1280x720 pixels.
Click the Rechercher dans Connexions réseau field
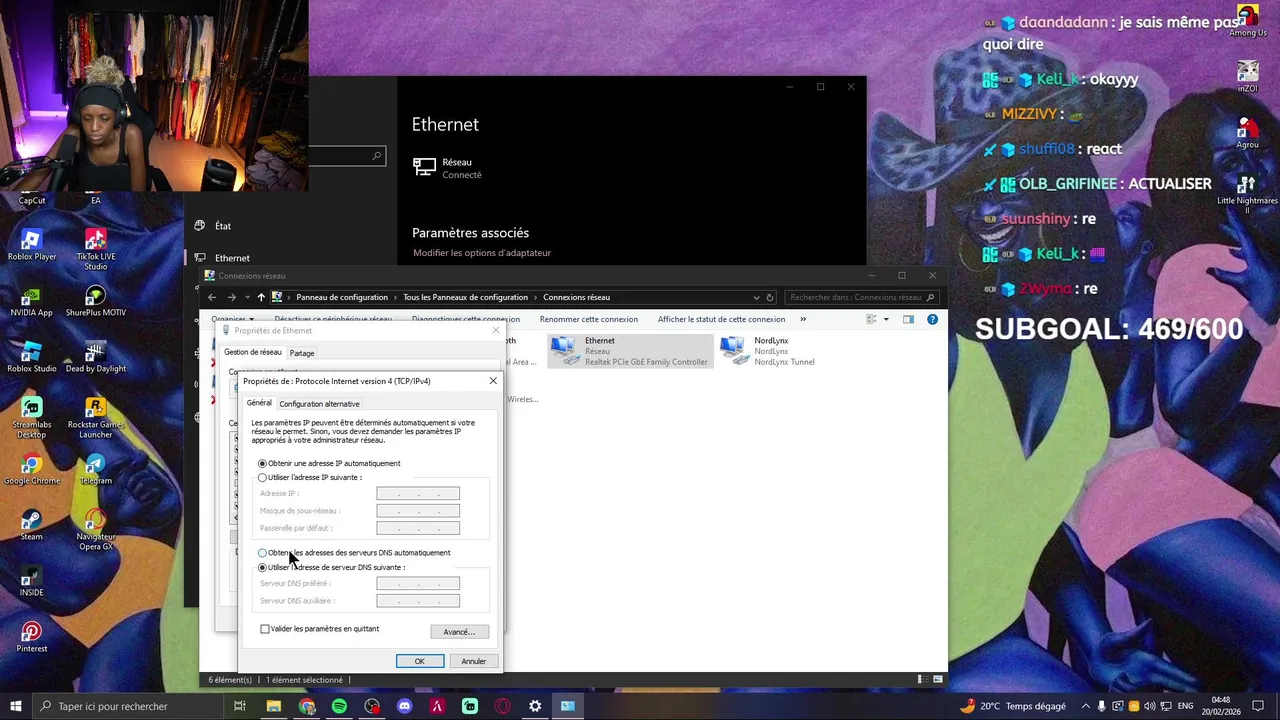(860, 297)
